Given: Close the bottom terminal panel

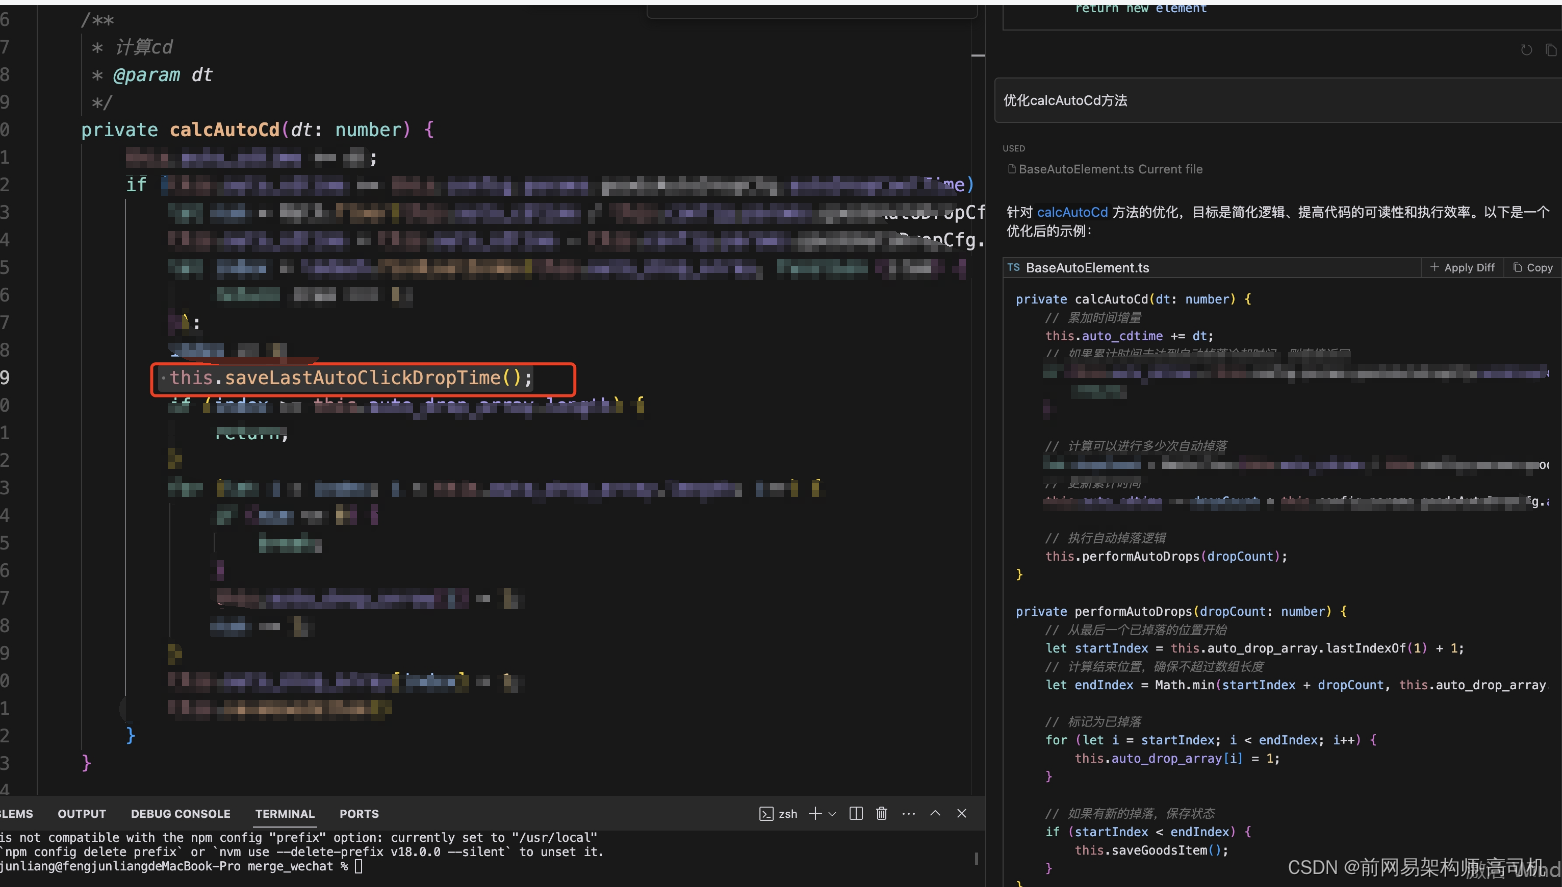Looking at the screenshot, I should (962, 814).
